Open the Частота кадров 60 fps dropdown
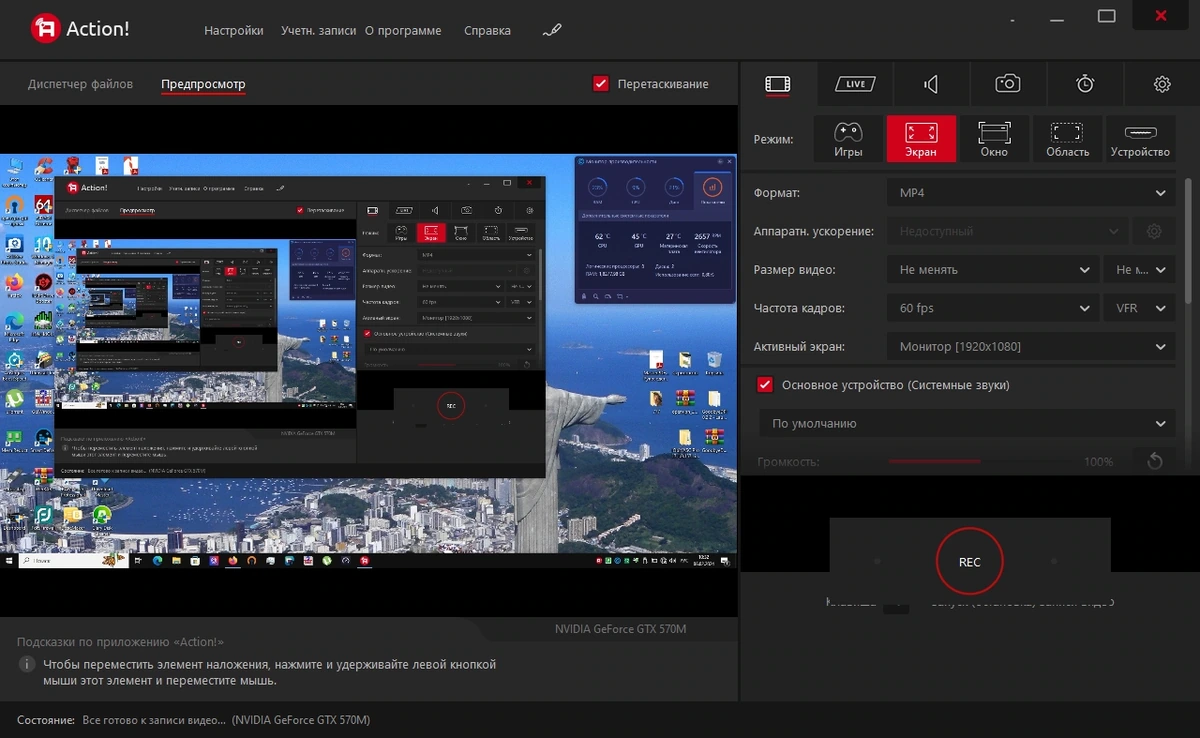1200x738 pixels. (x=993, y=308)
